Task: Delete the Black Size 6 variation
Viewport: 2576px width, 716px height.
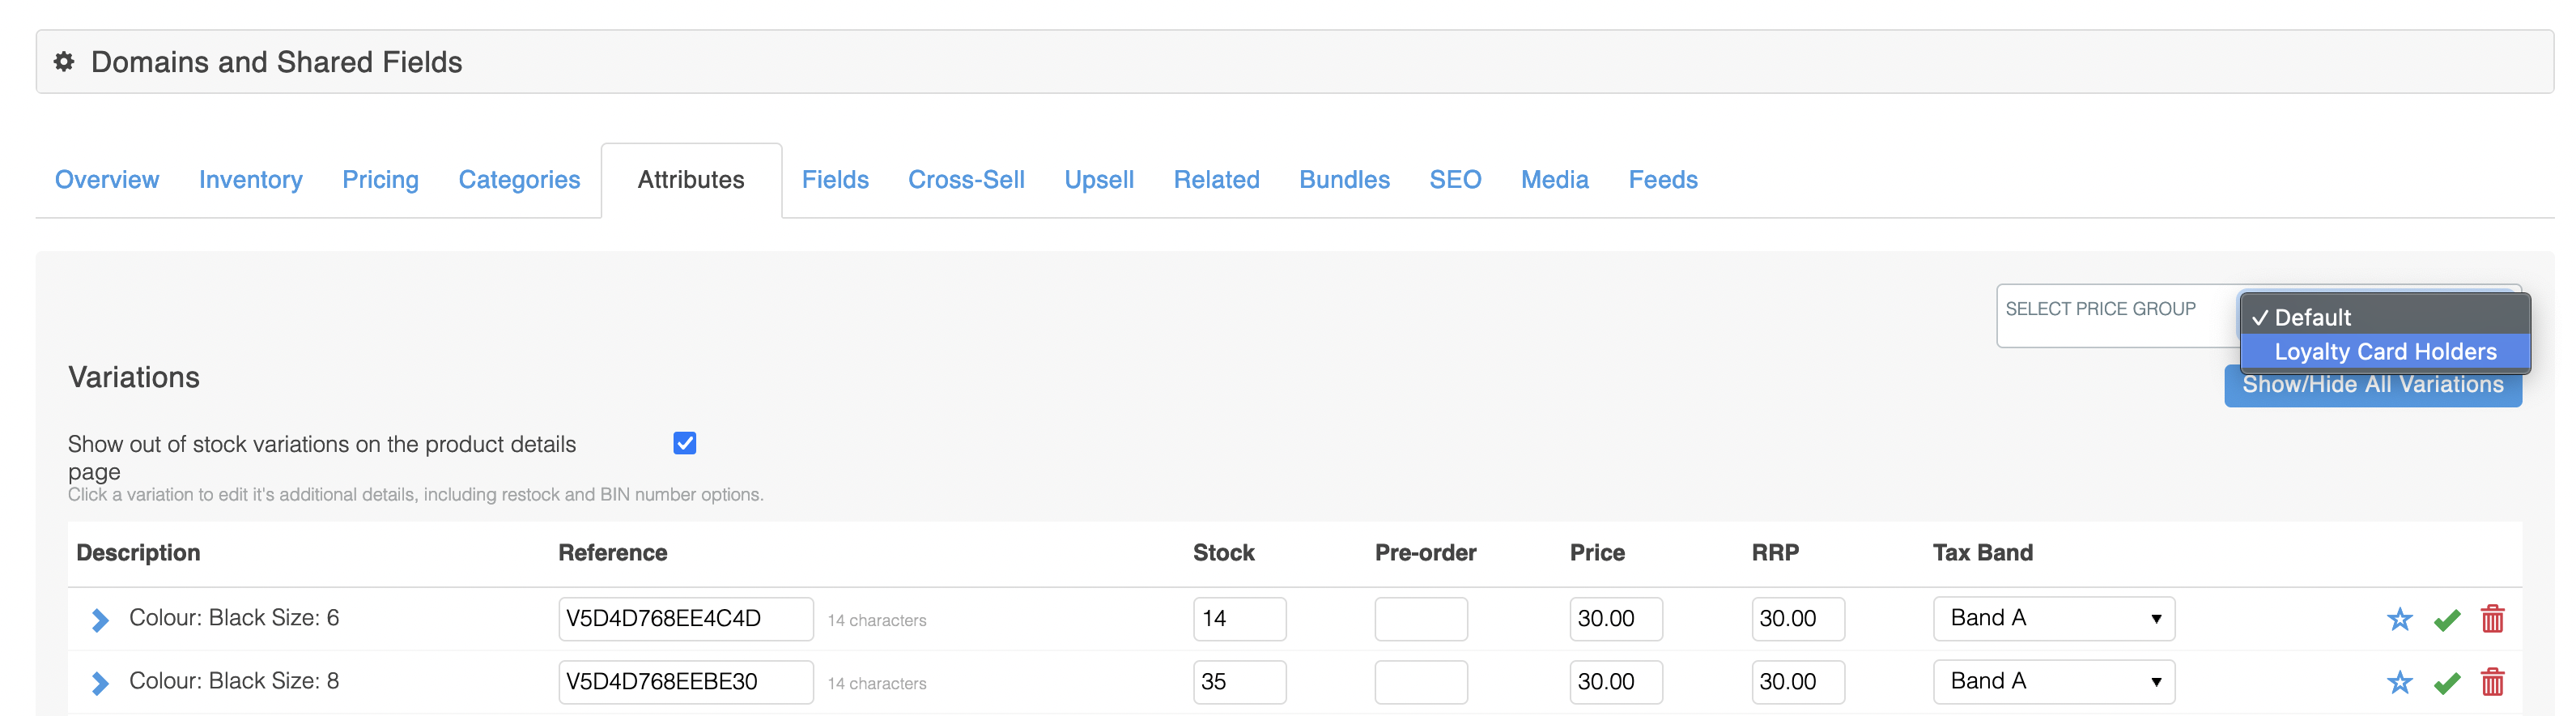Action: tap(2492, 619)
